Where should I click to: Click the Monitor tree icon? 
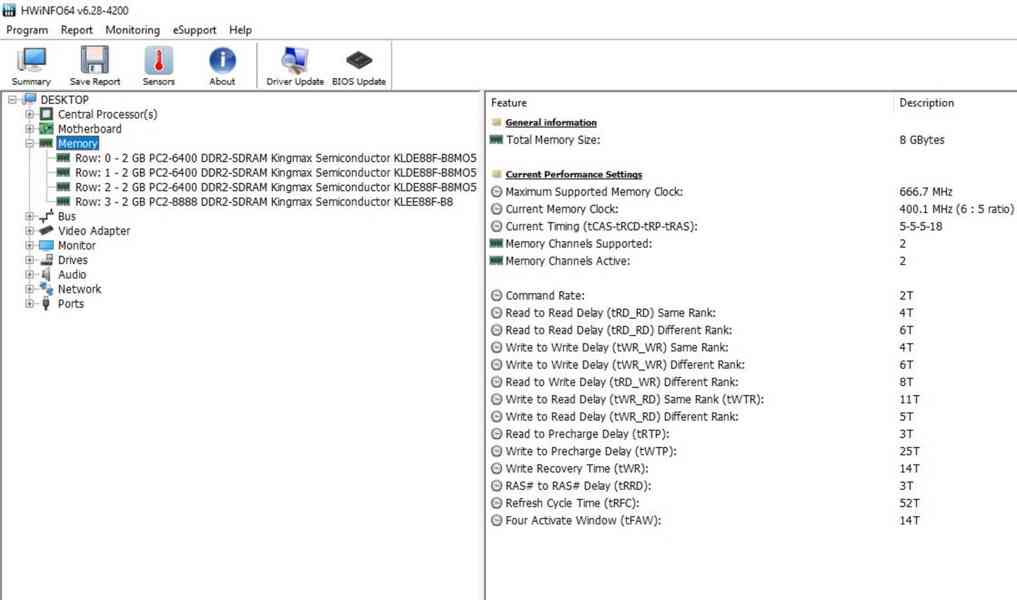pos(46,245)
